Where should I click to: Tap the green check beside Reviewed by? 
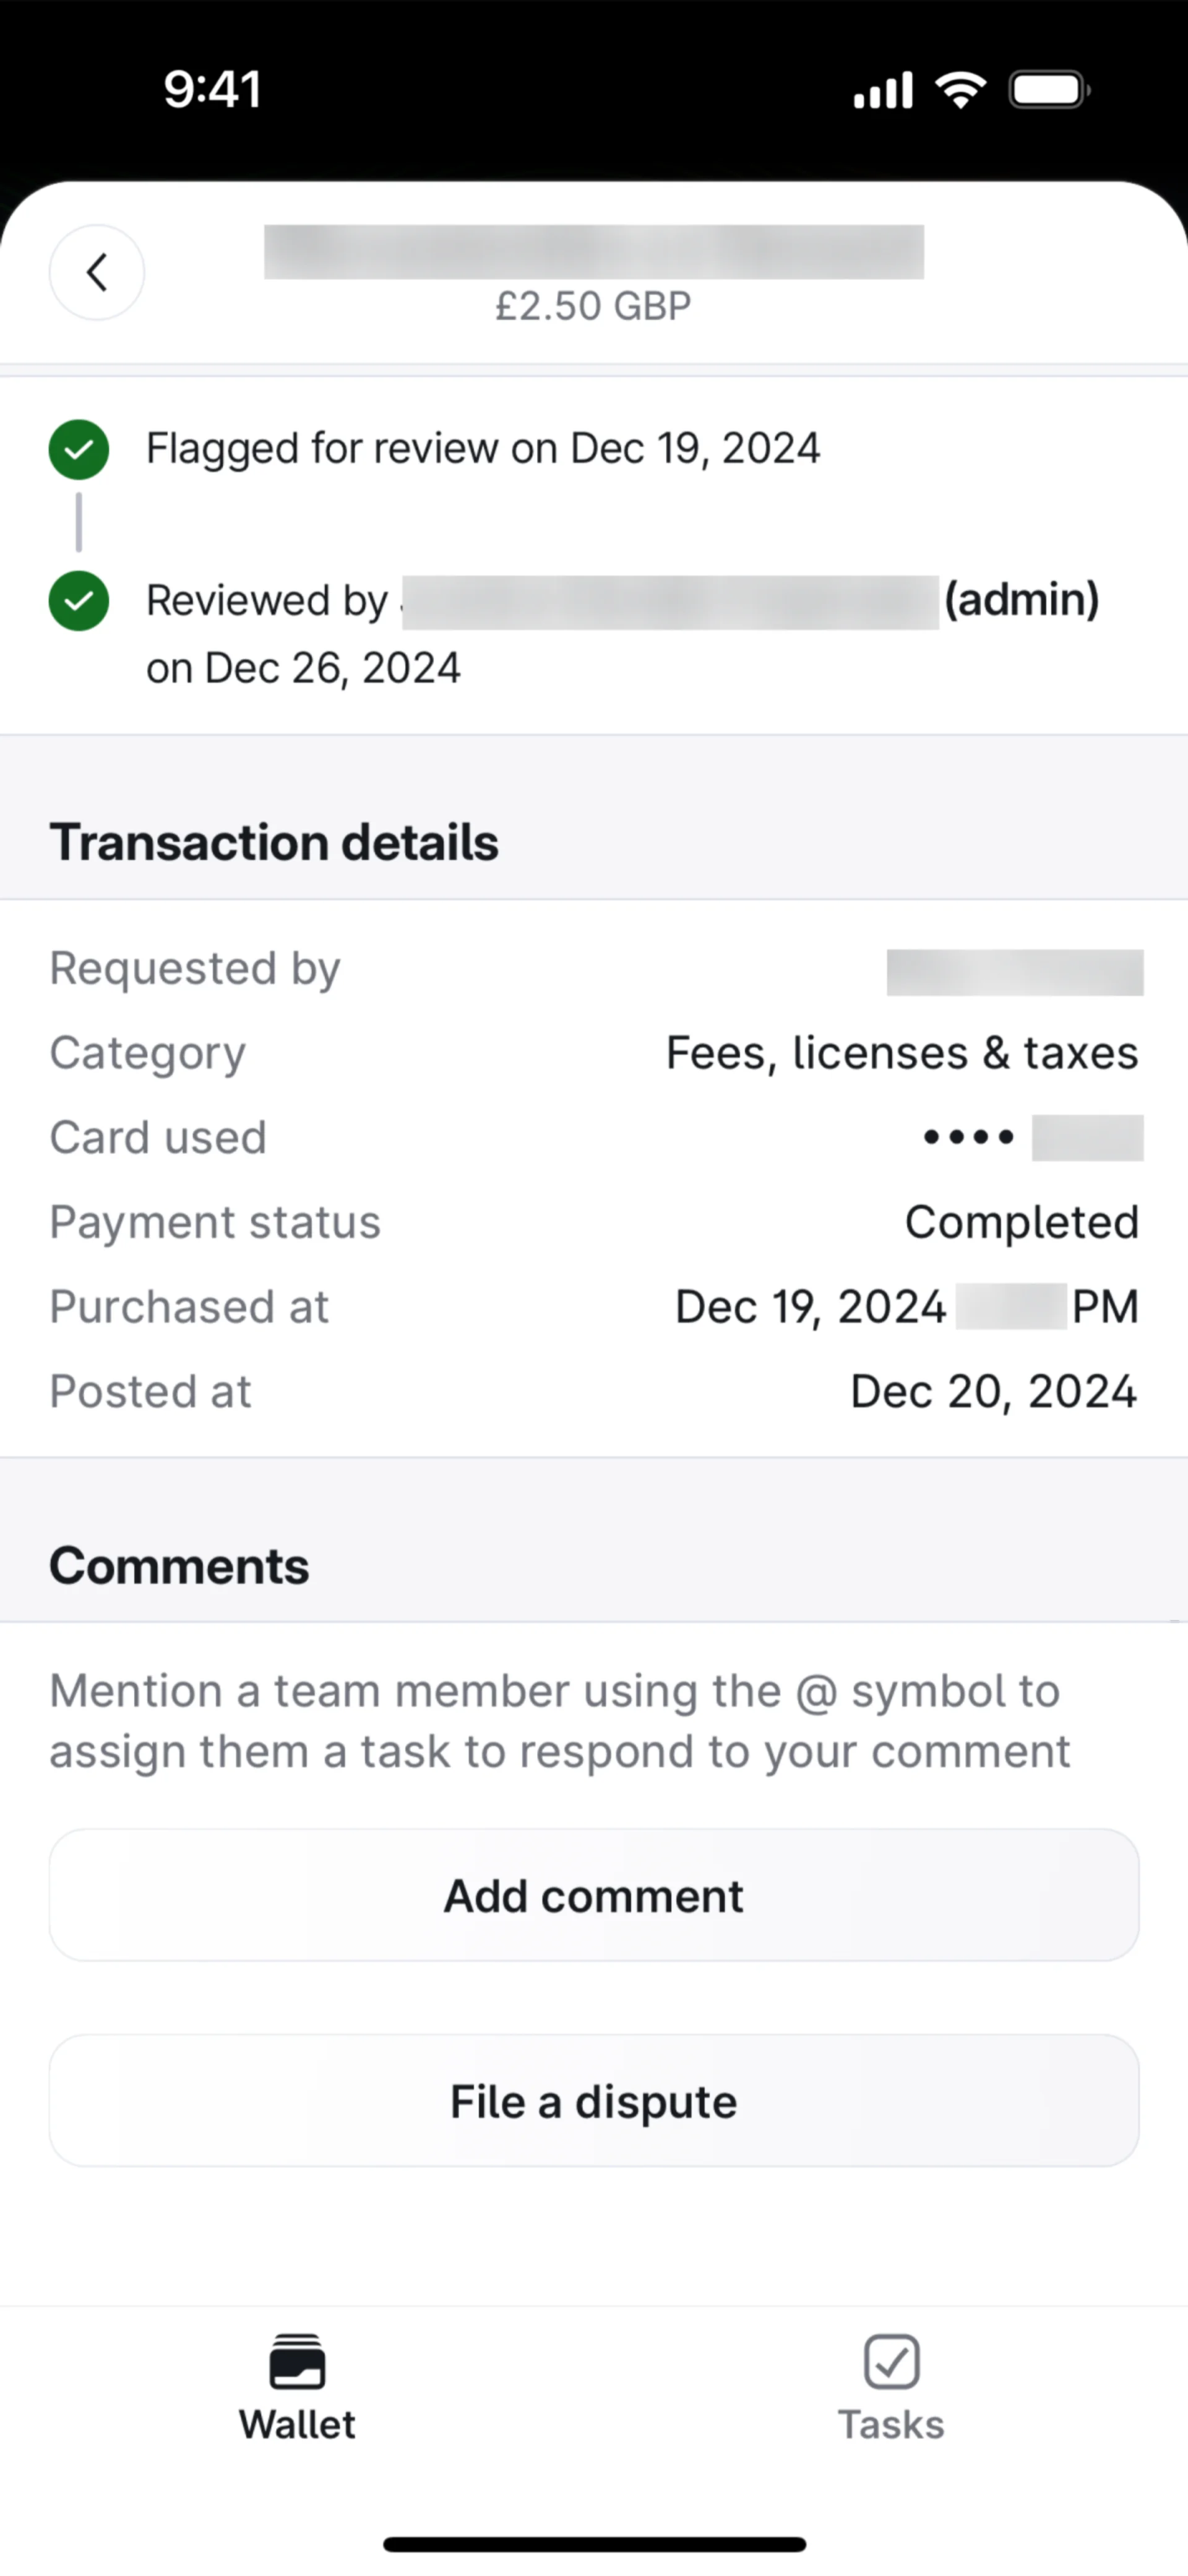click(x=79, y=601)
